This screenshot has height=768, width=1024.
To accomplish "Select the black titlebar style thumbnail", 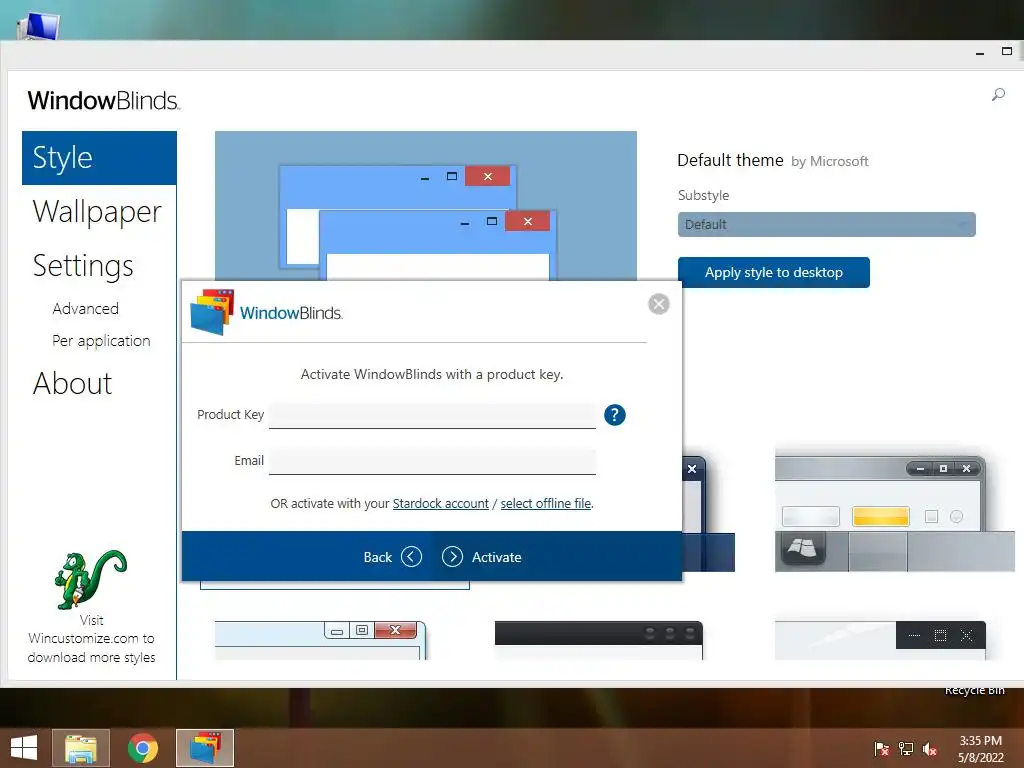I will 599,640.
